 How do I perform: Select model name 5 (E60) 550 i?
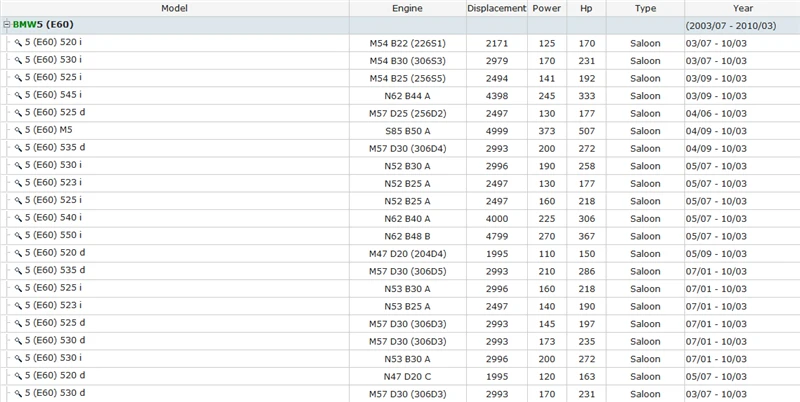point(53,235)
